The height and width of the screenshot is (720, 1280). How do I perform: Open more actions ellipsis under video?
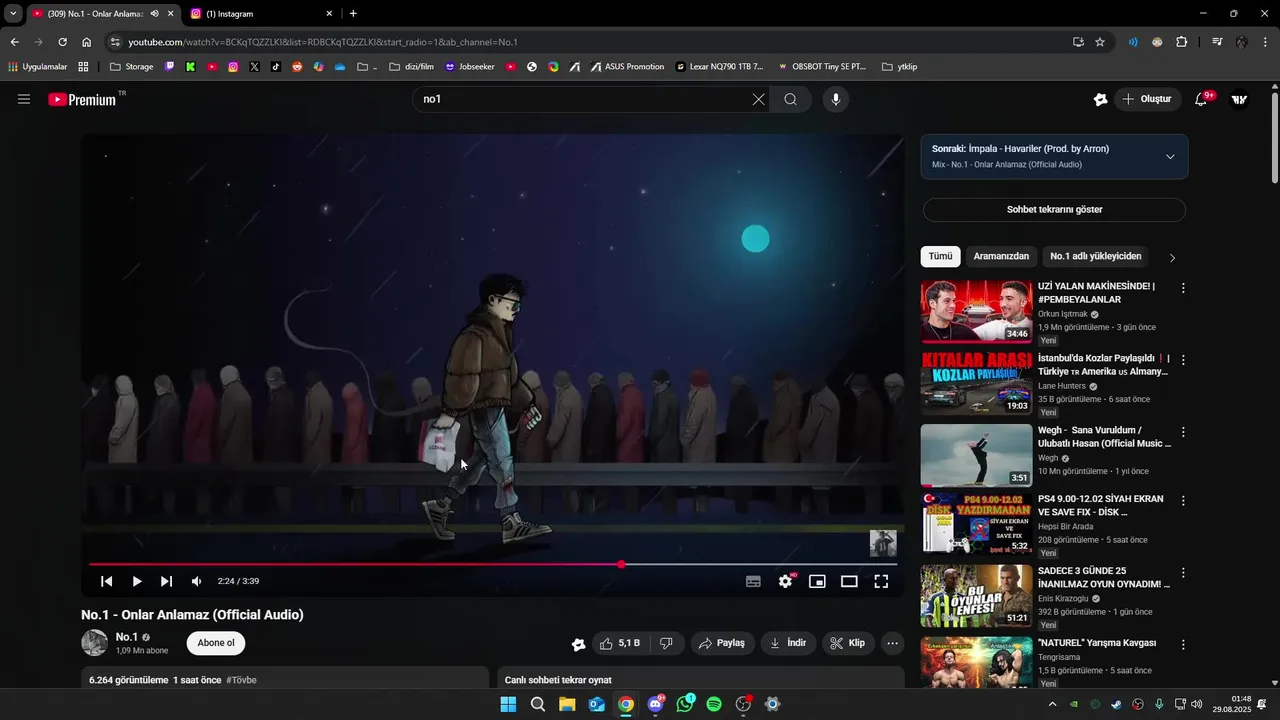click(x=893, y=643)
